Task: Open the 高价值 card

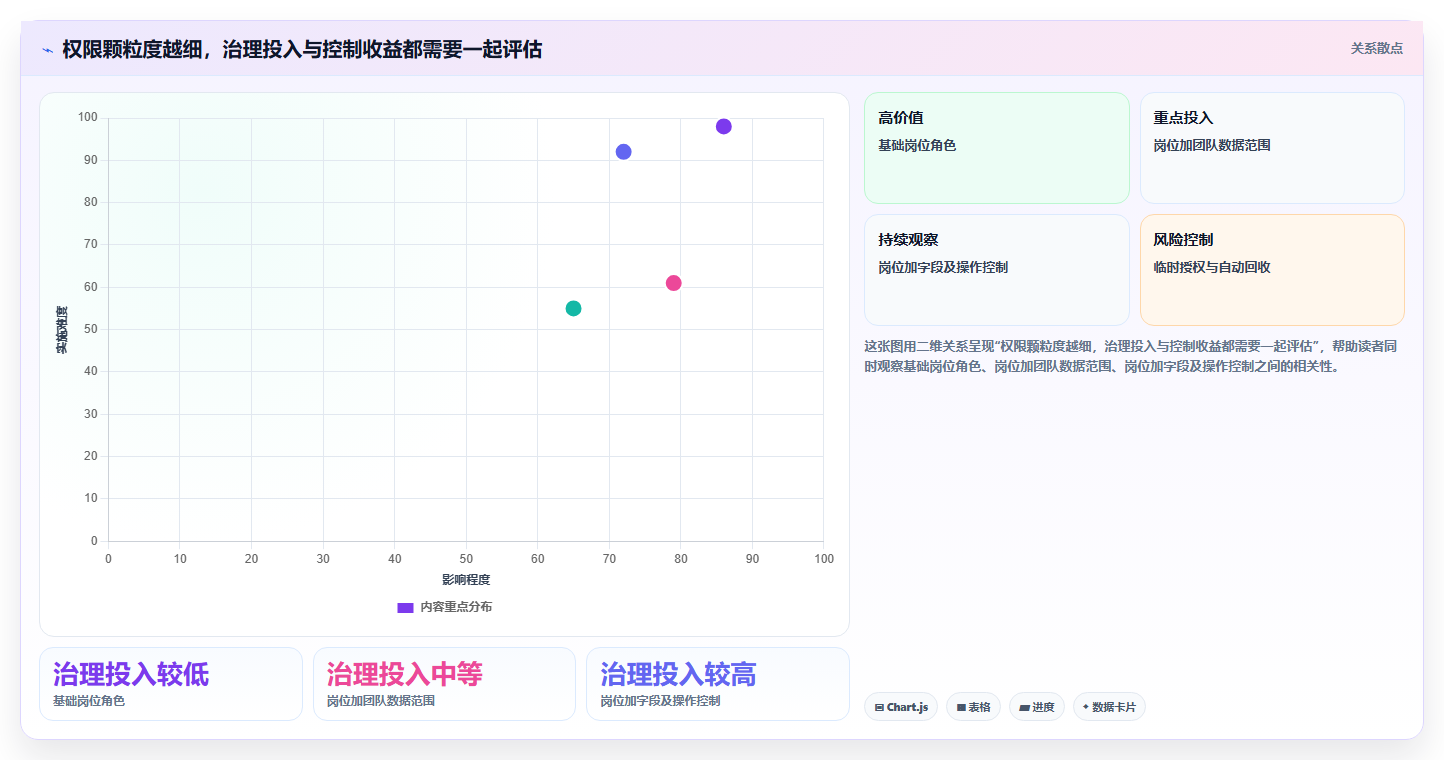Action: click(997, 148)
